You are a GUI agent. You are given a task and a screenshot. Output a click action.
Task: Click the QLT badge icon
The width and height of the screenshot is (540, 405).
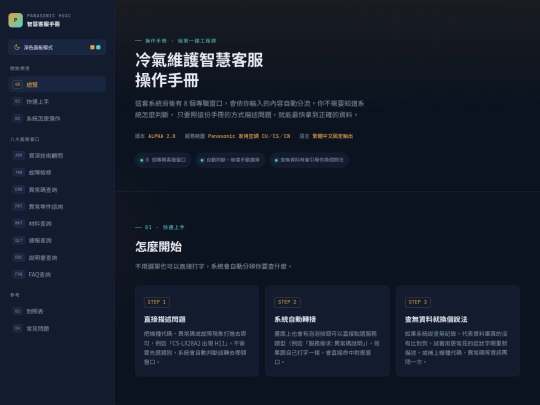point(19,240)
